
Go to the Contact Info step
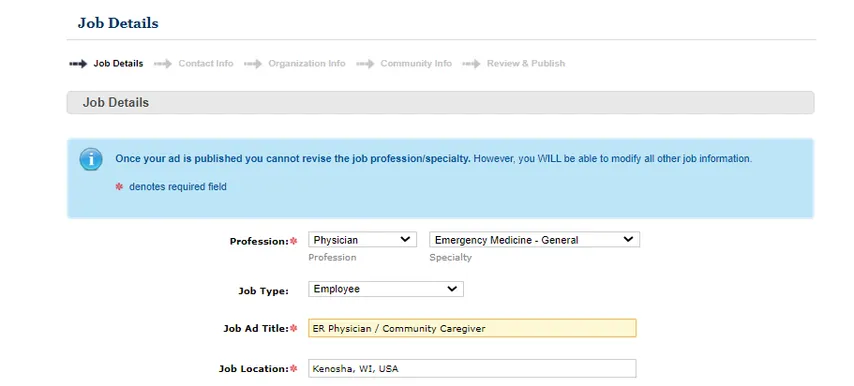206,64
